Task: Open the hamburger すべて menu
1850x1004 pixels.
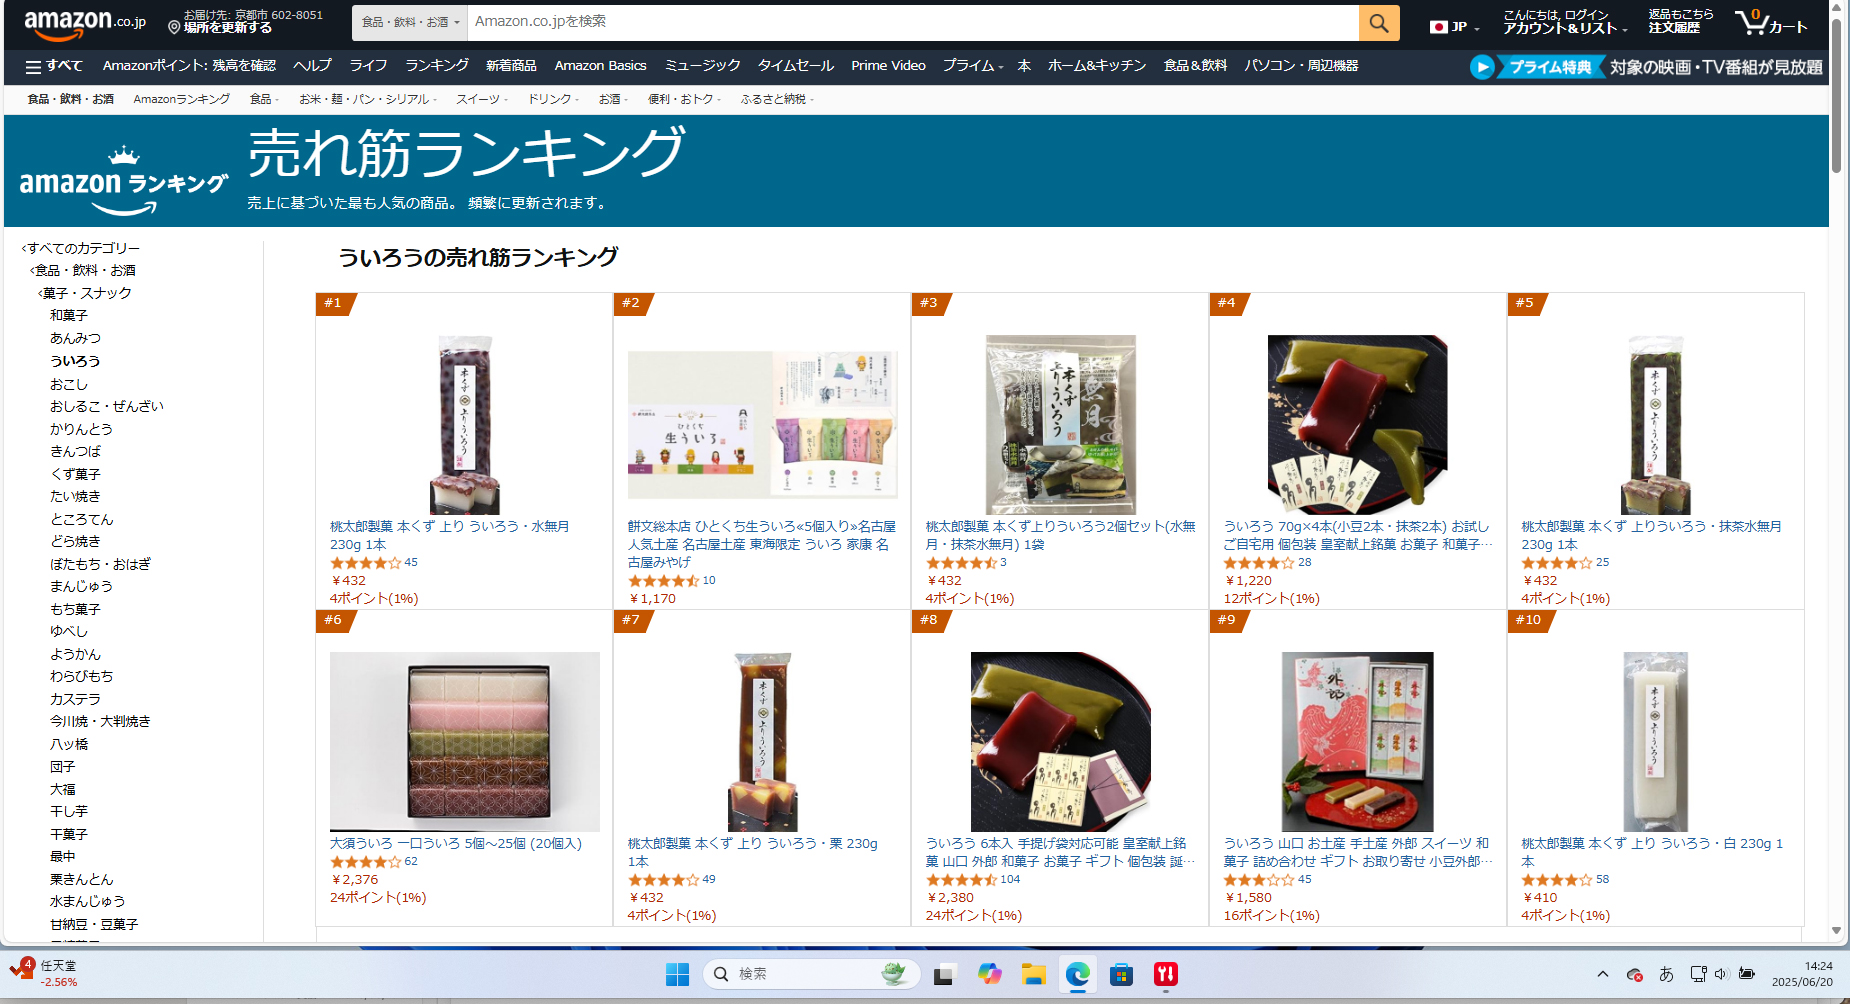Action: click(54, 66)
